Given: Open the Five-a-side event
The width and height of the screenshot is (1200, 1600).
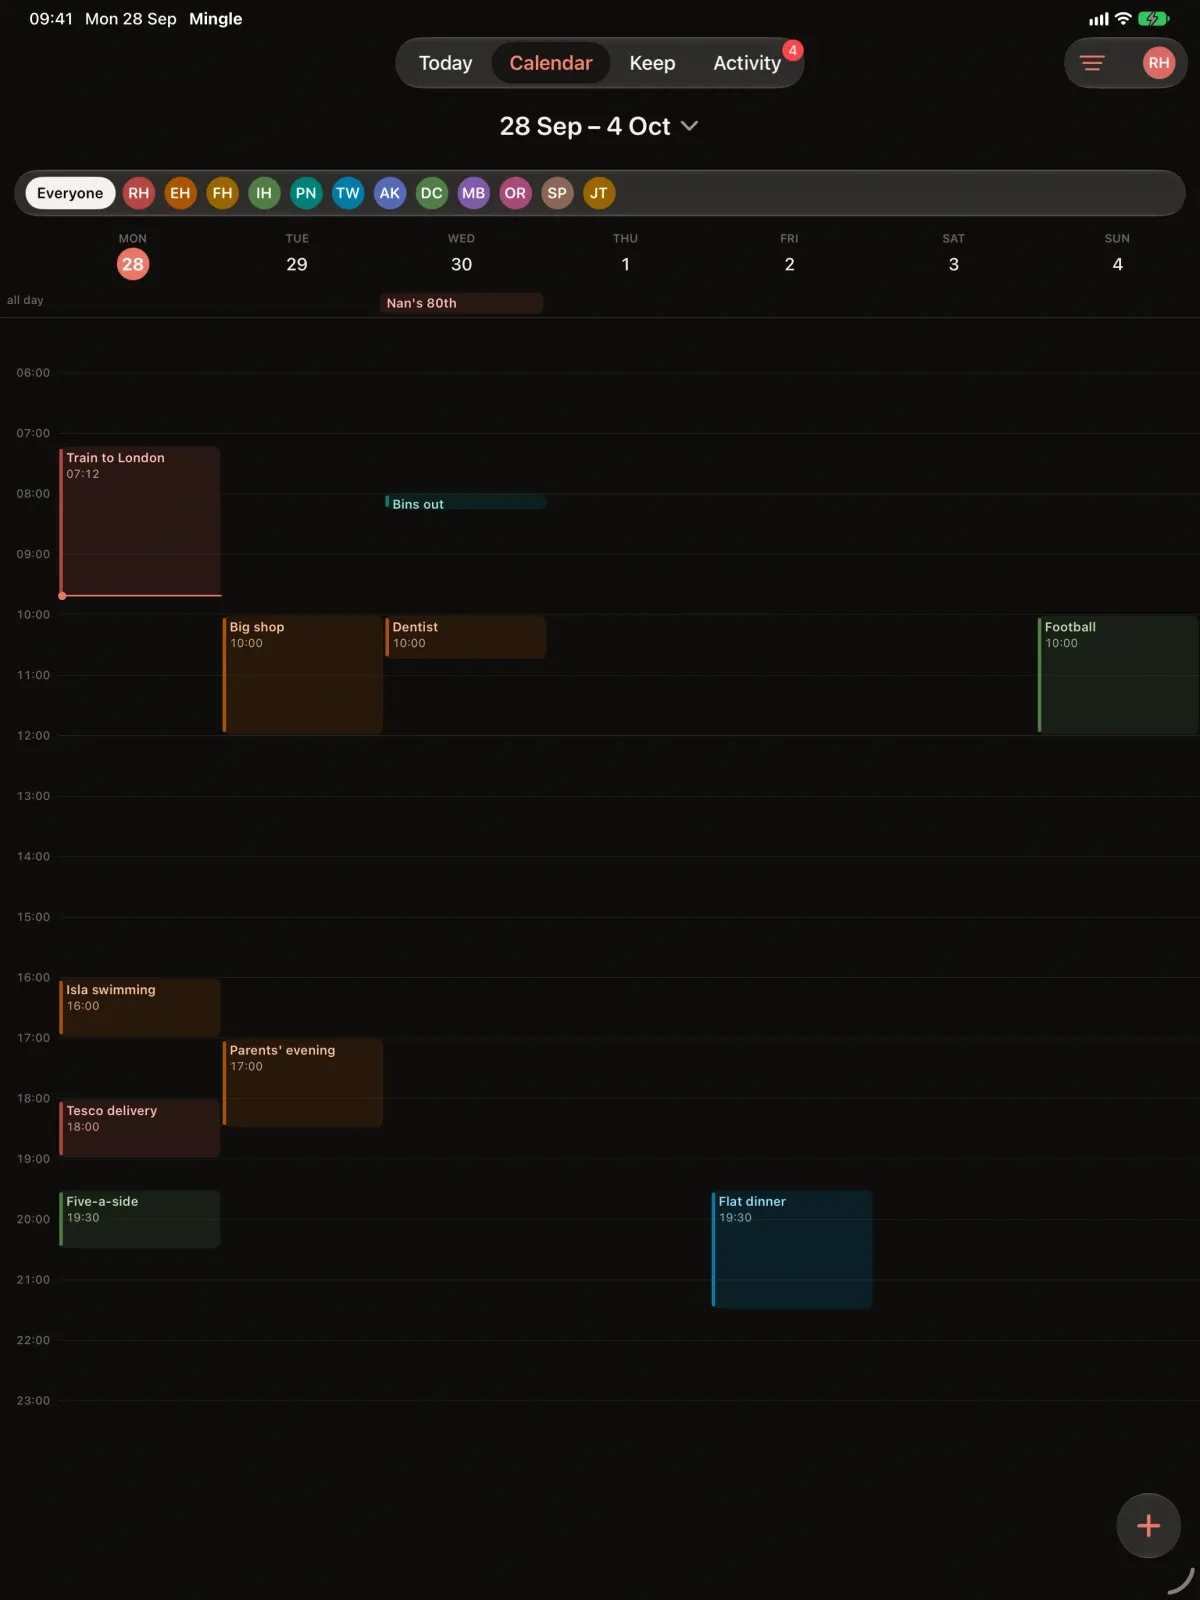Looking at the screenshot, I should pyautogui.click(x=140, y=1219).
